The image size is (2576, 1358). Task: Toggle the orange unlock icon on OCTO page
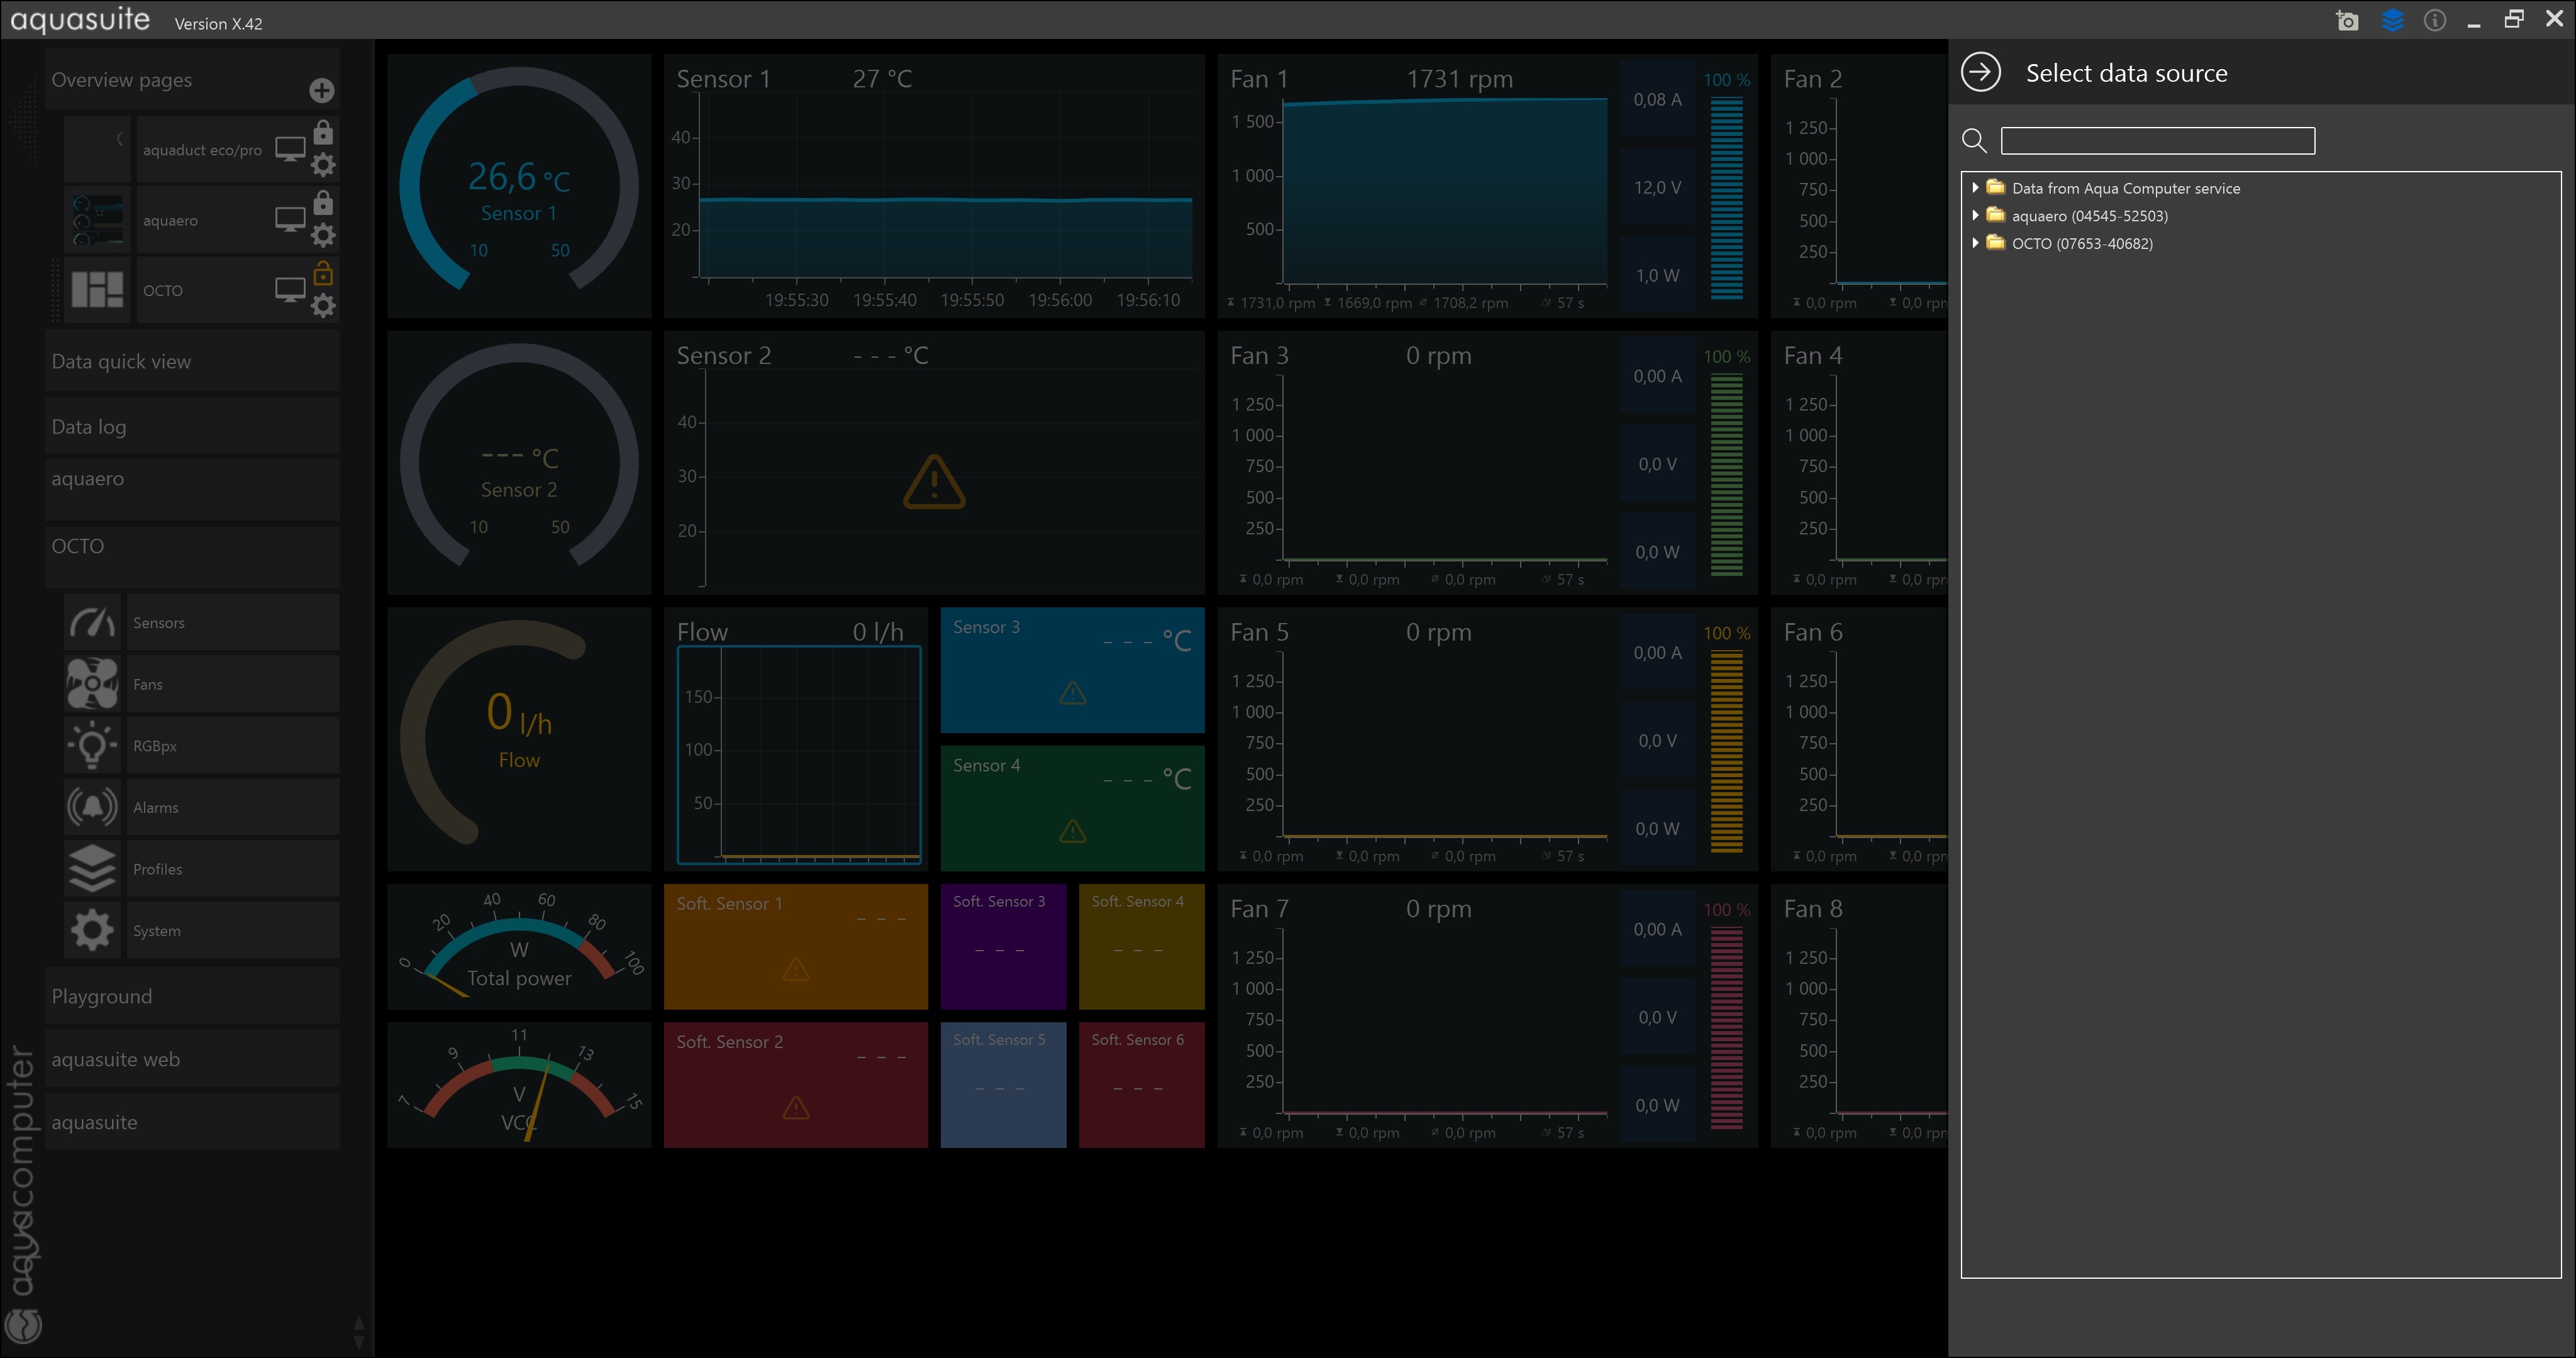click(x=323, y=274)
